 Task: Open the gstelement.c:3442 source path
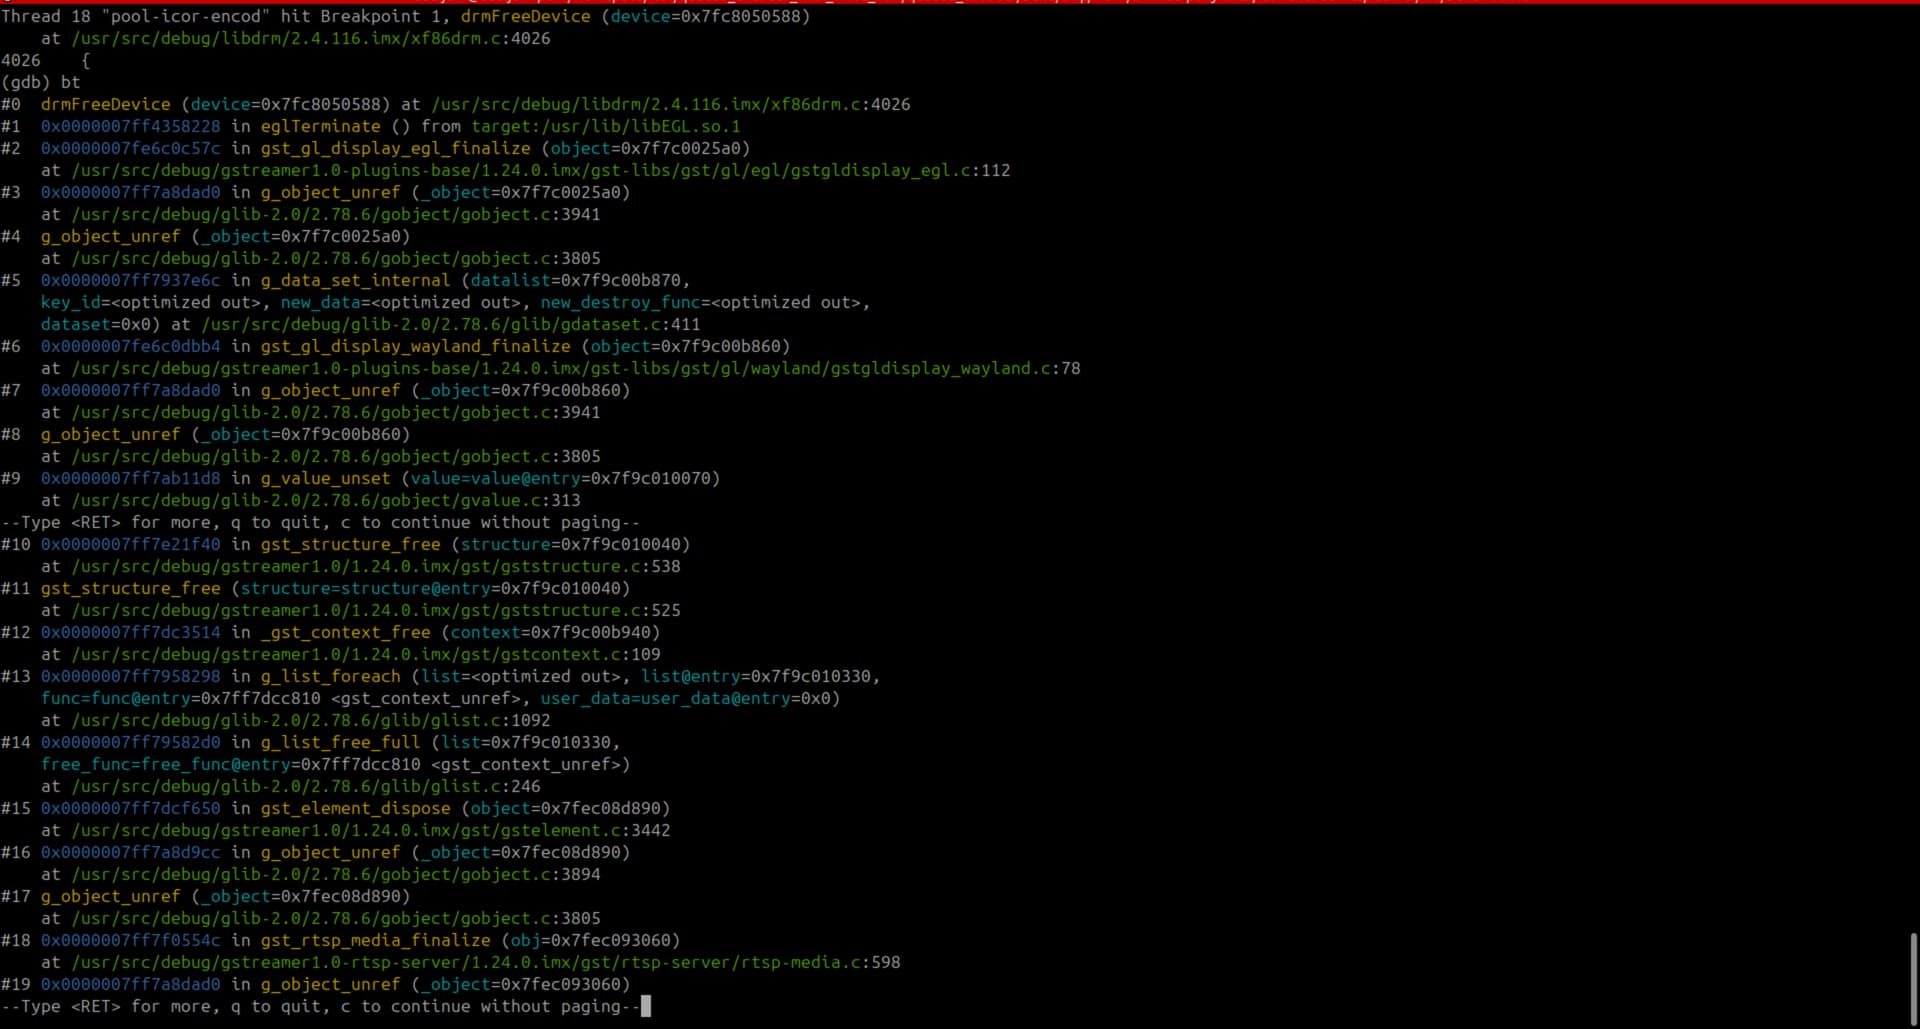point(370,830)
